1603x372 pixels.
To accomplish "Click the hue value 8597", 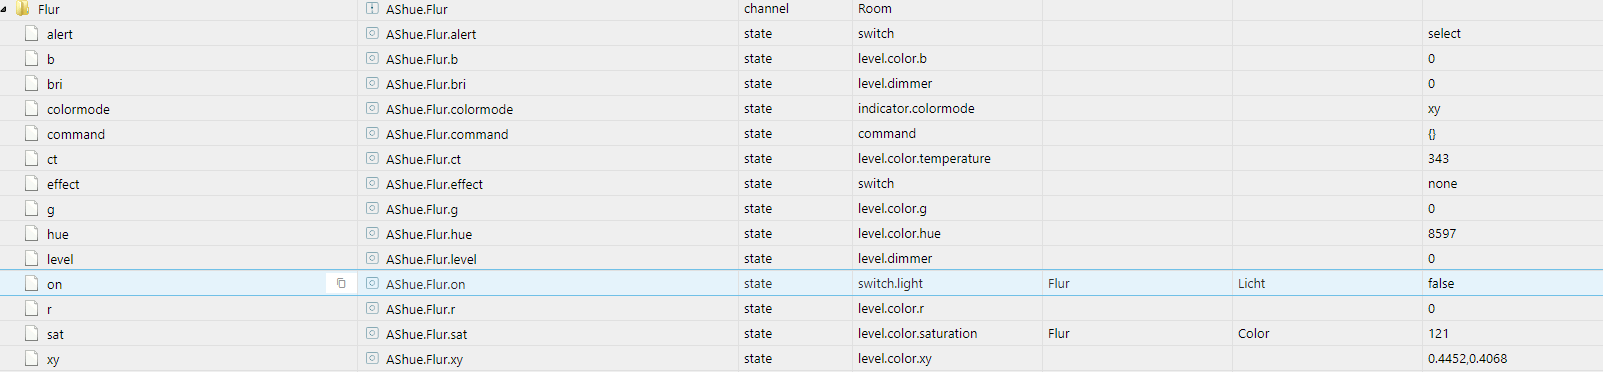I will click(1442, 234).
